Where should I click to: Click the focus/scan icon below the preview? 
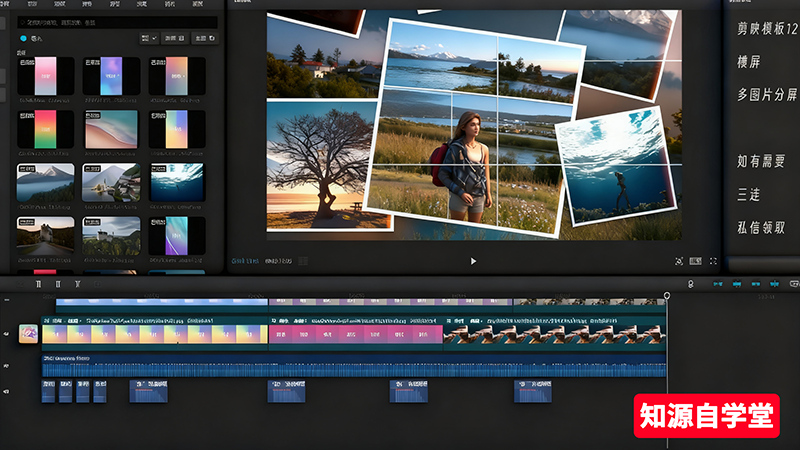(679, 261)
